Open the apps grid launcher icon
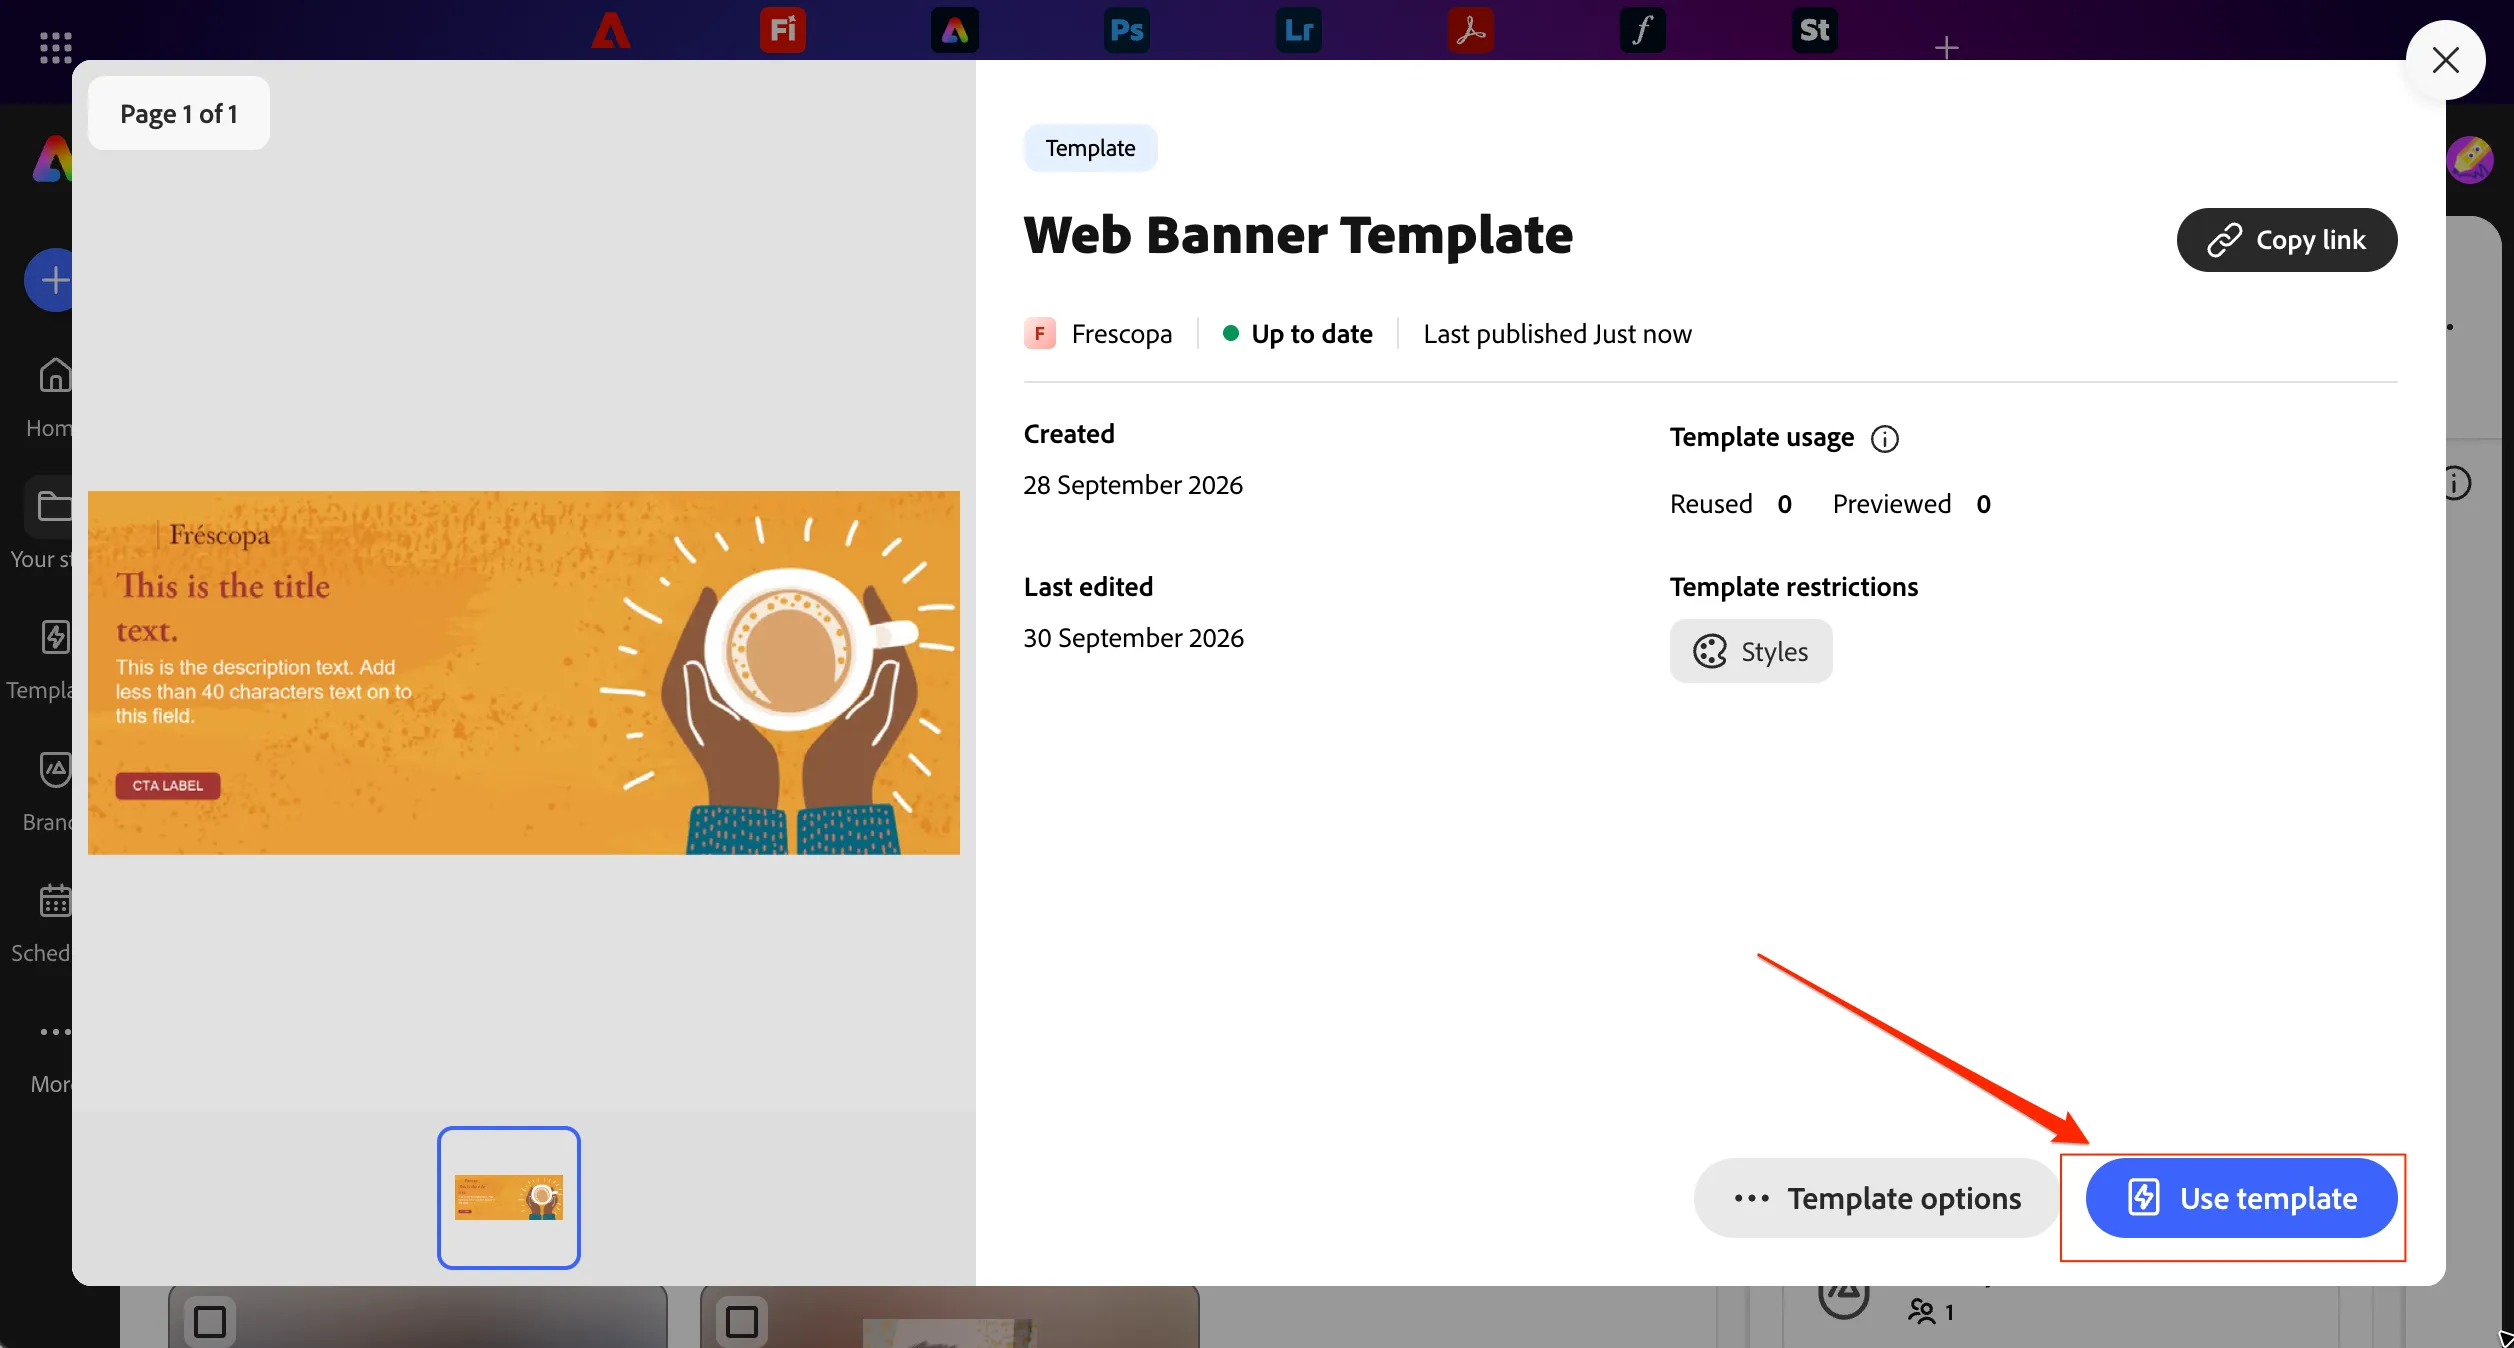The image size is (2514, 1348). click(56, 46)
